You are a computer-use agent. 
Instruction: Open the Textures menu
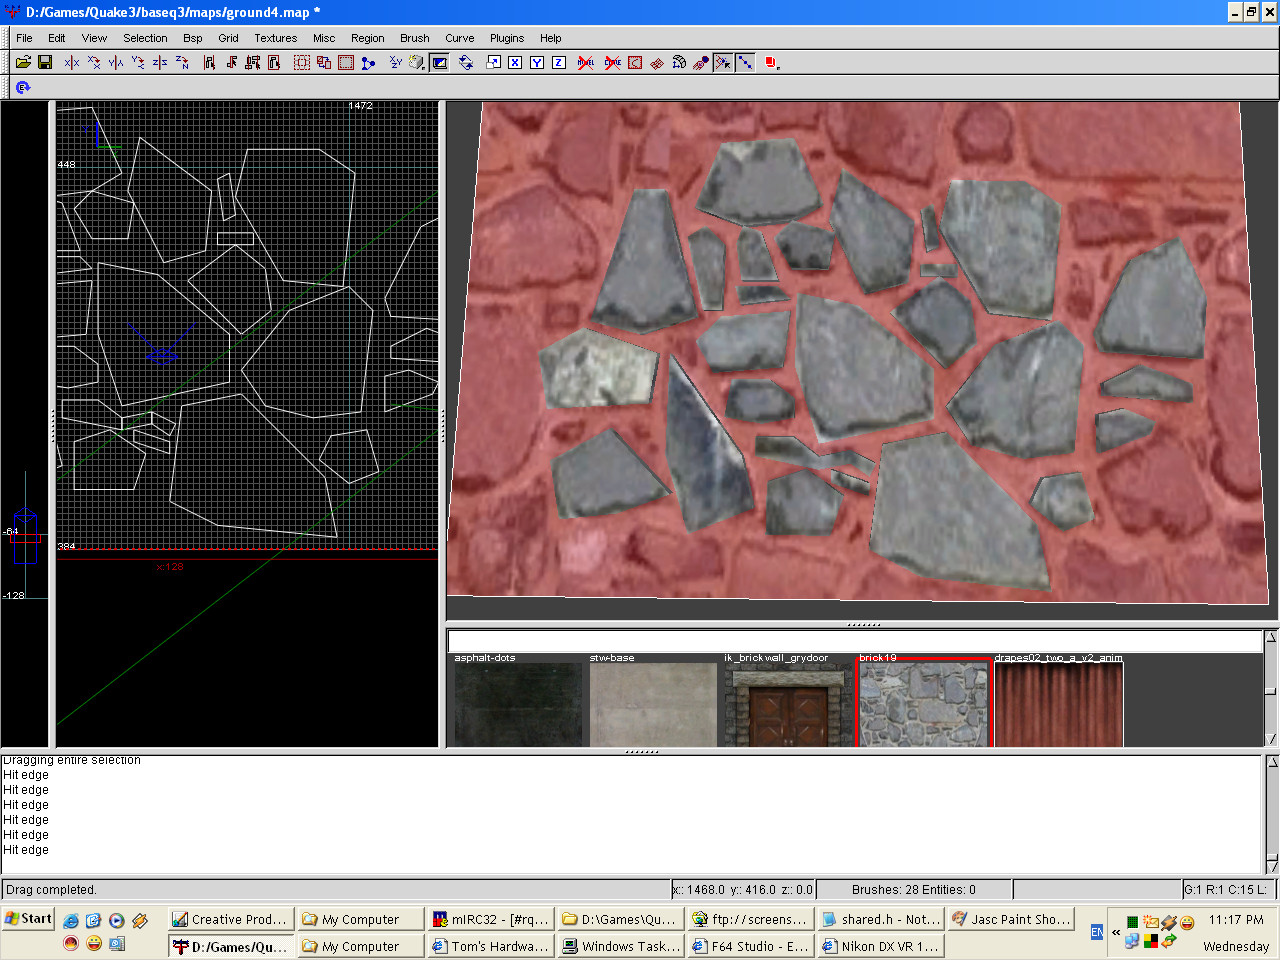(x=275, y=38)
